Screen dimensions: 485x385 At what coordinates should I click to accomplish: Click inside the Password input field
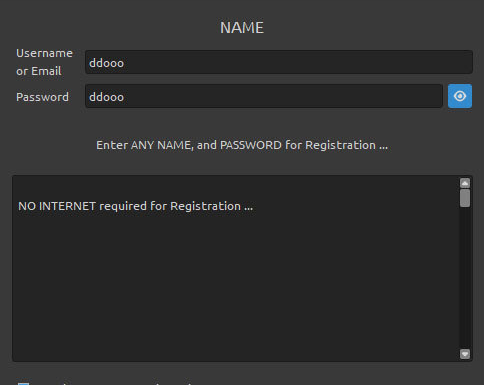(264, 96)
